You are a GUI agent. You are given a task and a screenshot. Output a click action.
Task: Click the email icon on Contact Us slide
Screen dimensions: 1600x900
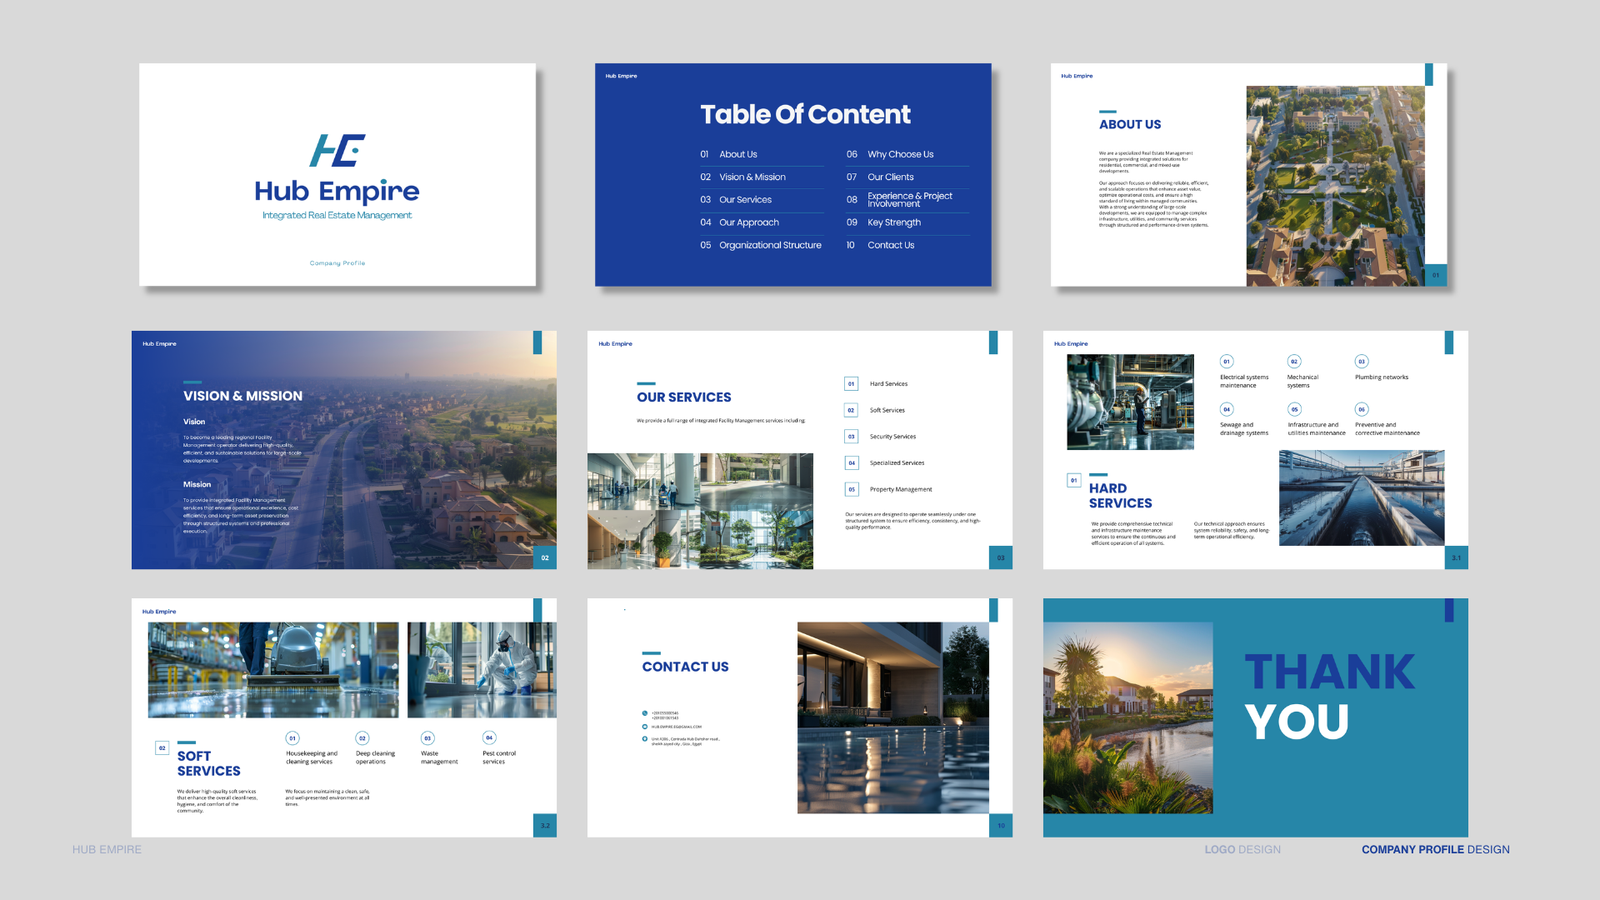[645, 727]
